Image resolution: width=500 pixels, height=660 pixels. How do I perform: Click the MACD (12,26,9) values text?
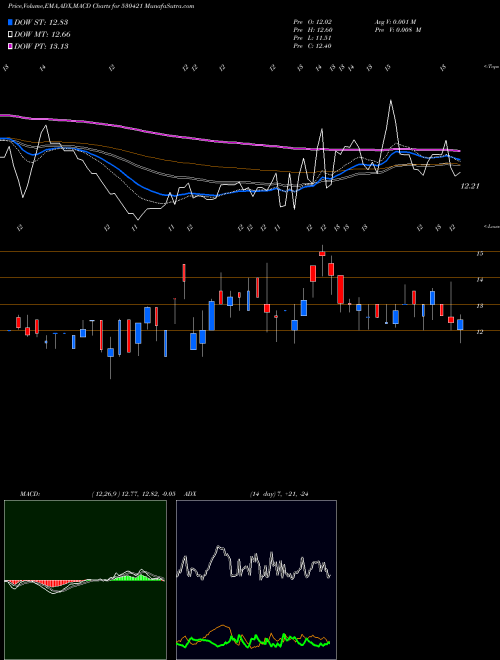pyautogui.click(x=133, y=494)
